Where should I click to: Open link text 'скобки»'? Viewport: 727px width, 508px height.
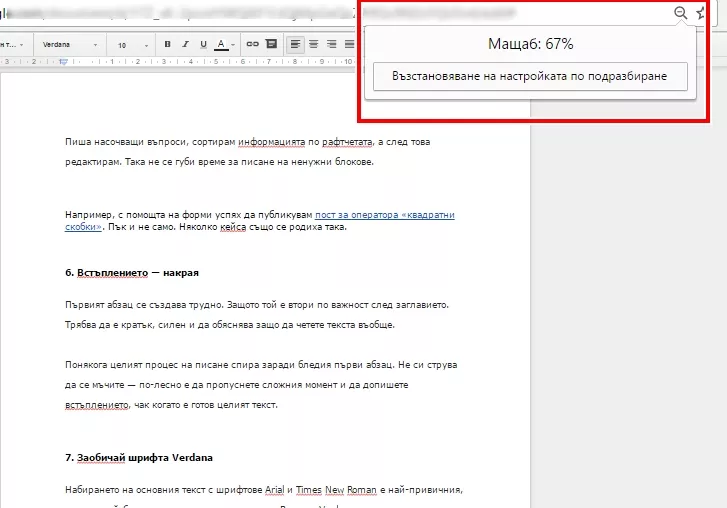tap(83, 227)
